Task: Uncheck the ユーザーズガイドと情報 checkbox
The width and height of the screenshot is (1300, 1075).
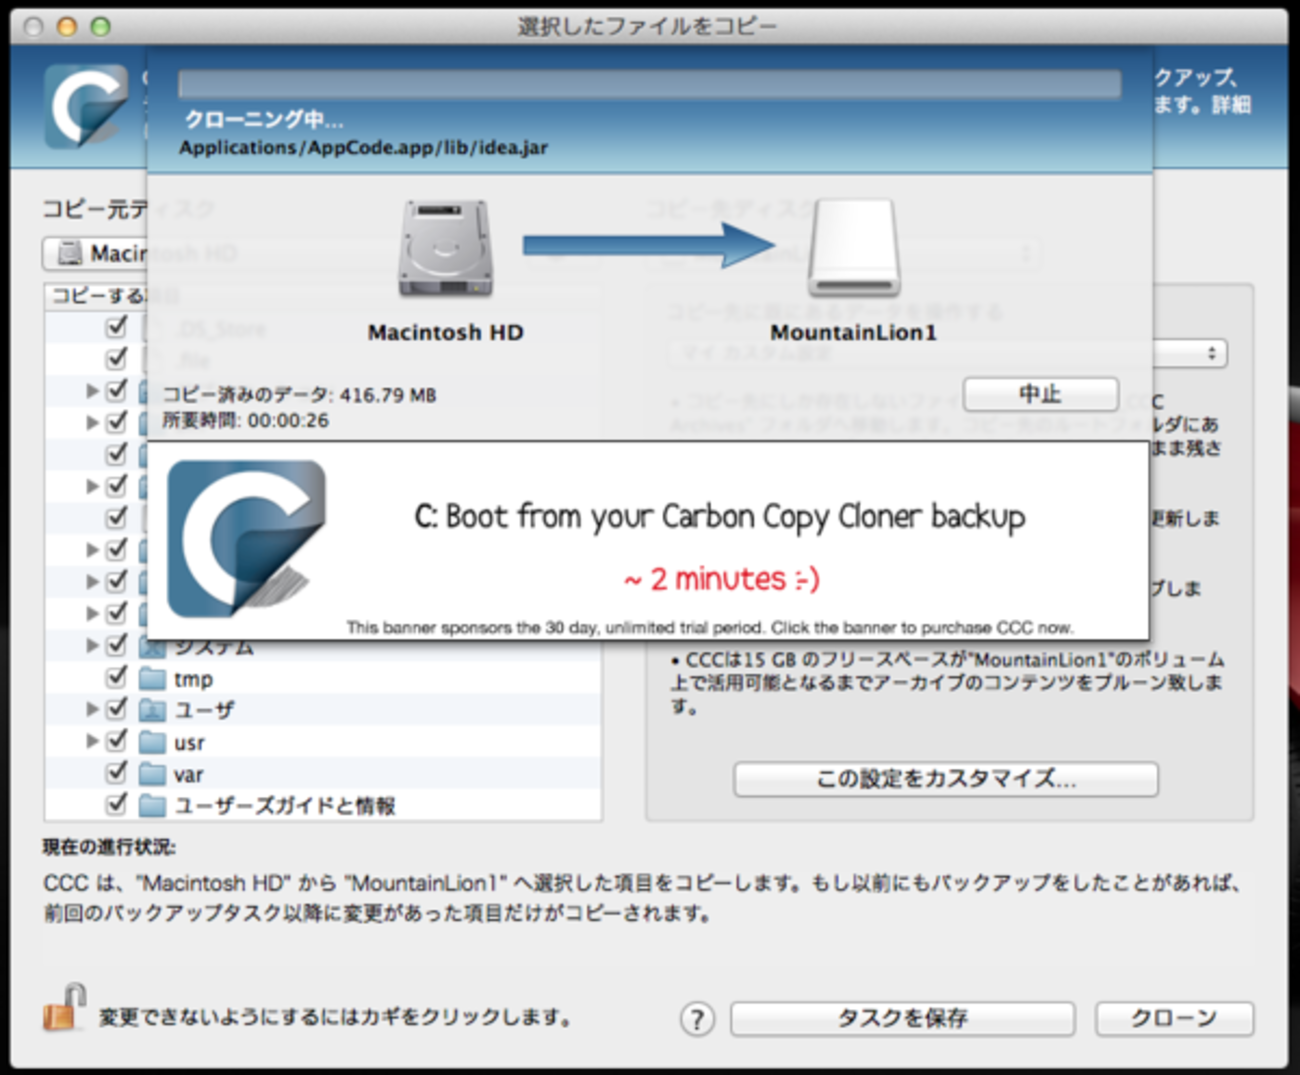Action: coord(117,804)
